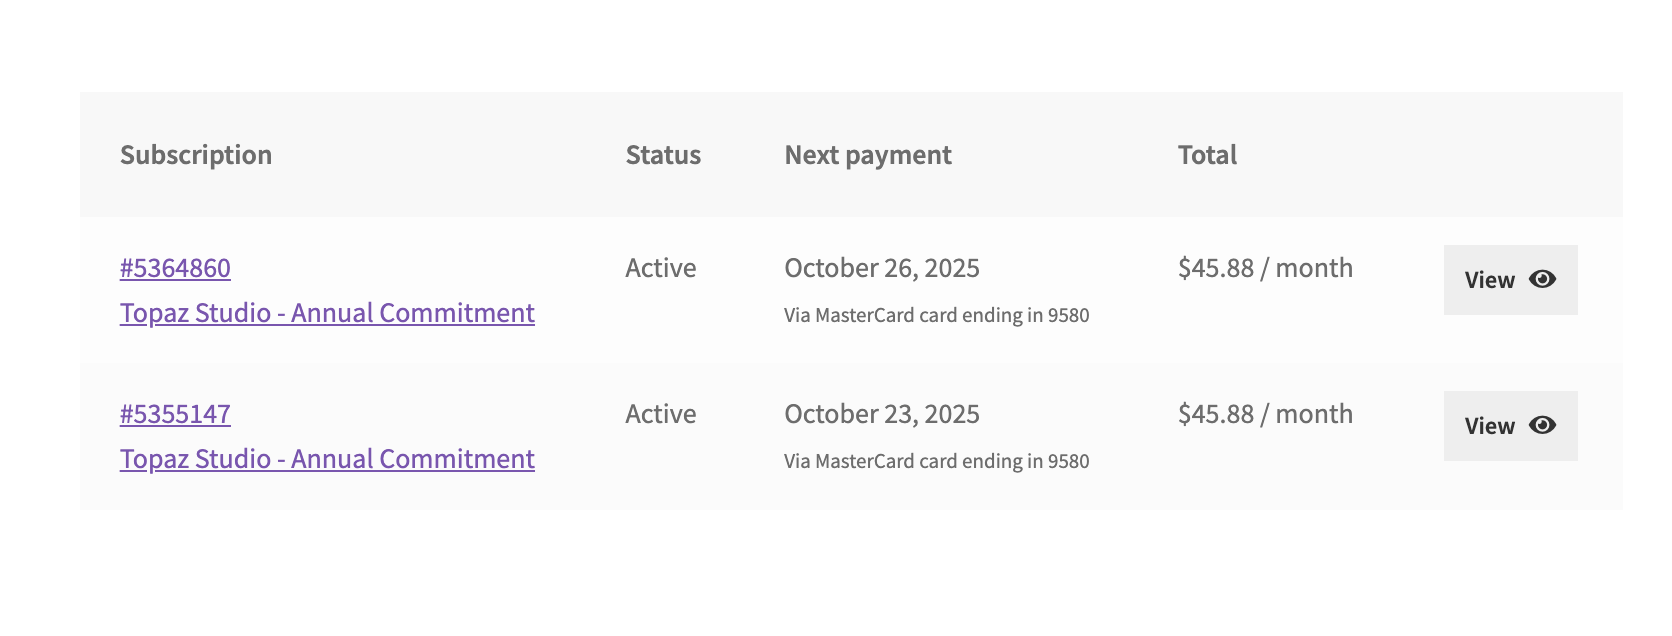Click the October 23, 2025 payment date

click(x=882, y=414)
